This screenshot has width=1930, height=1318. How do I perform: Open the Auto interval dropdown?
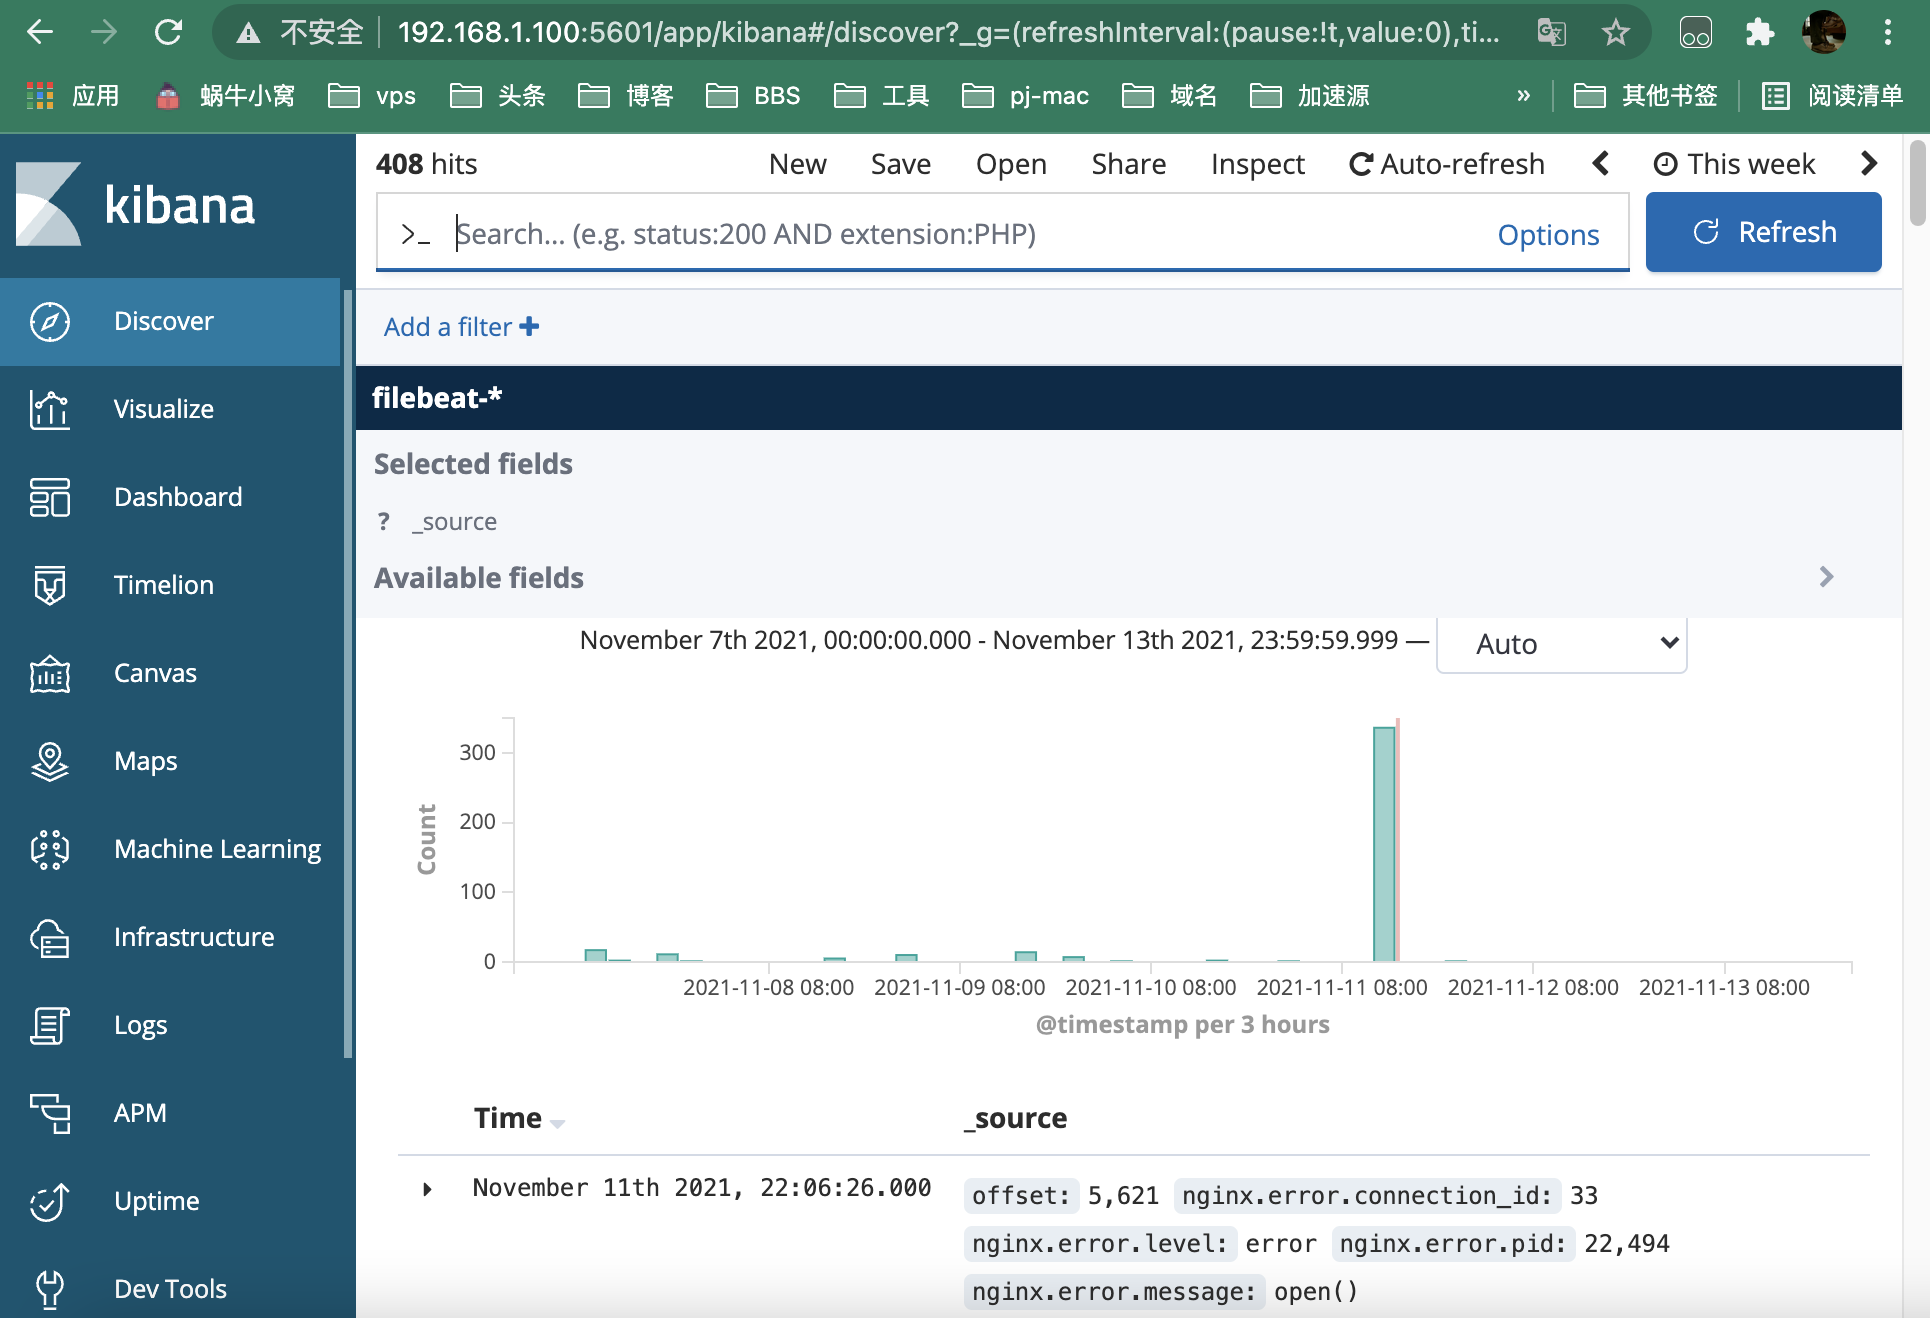pyautogui.click(x=1561, y=644)
